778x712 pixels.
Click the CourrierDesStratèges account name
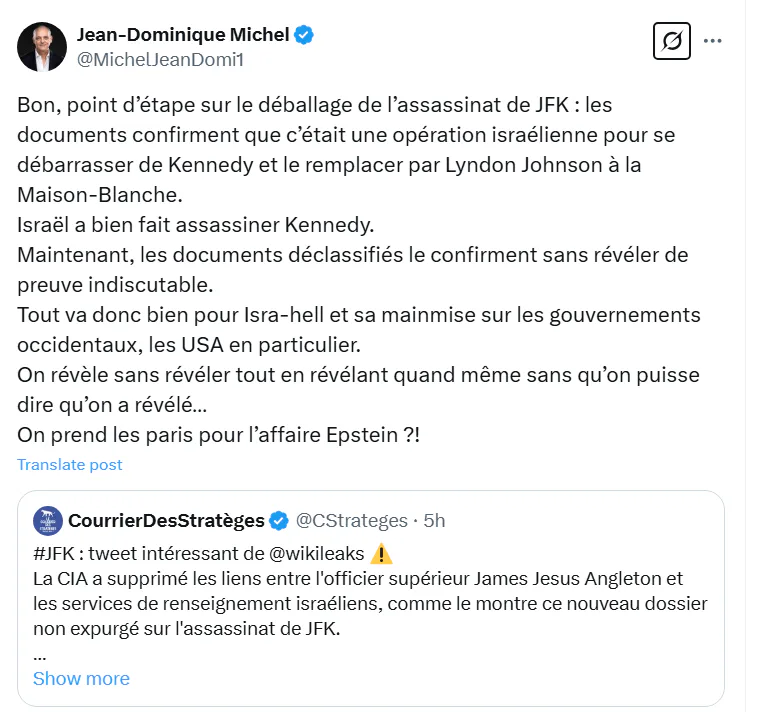coord(166,520)
